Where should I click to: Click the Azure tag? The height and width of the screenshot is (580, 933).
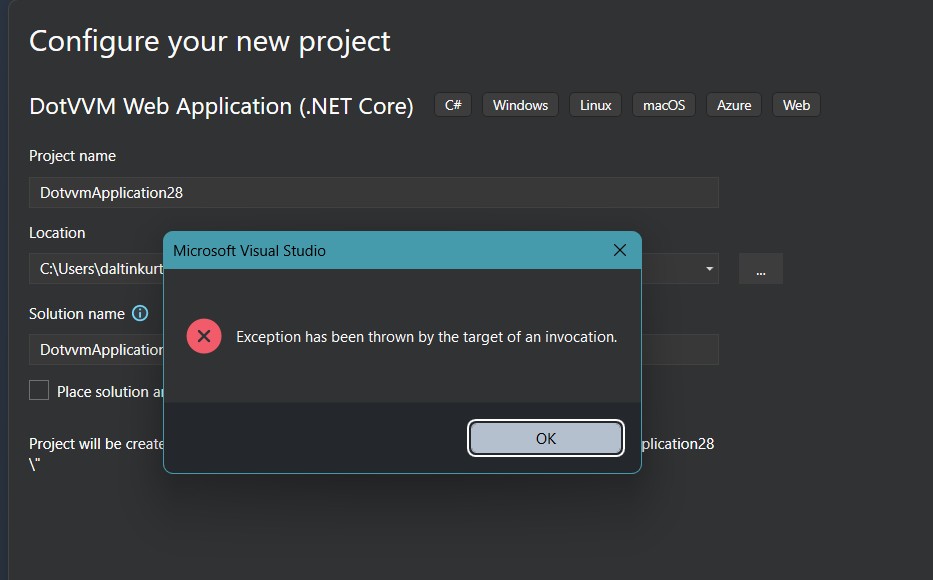(733, 105)
